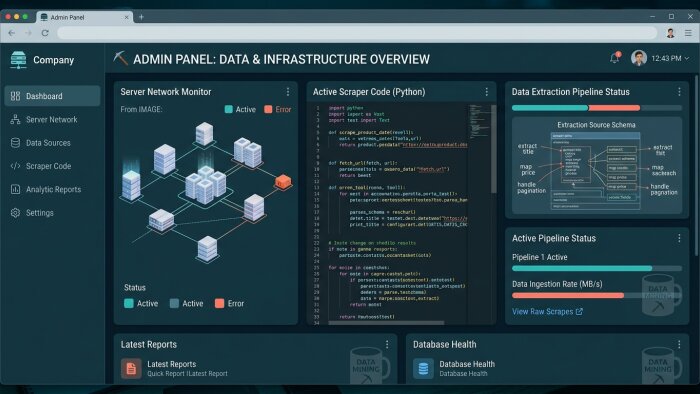Expand the 12:43 PM dropdown chevron

click(687, 58)
